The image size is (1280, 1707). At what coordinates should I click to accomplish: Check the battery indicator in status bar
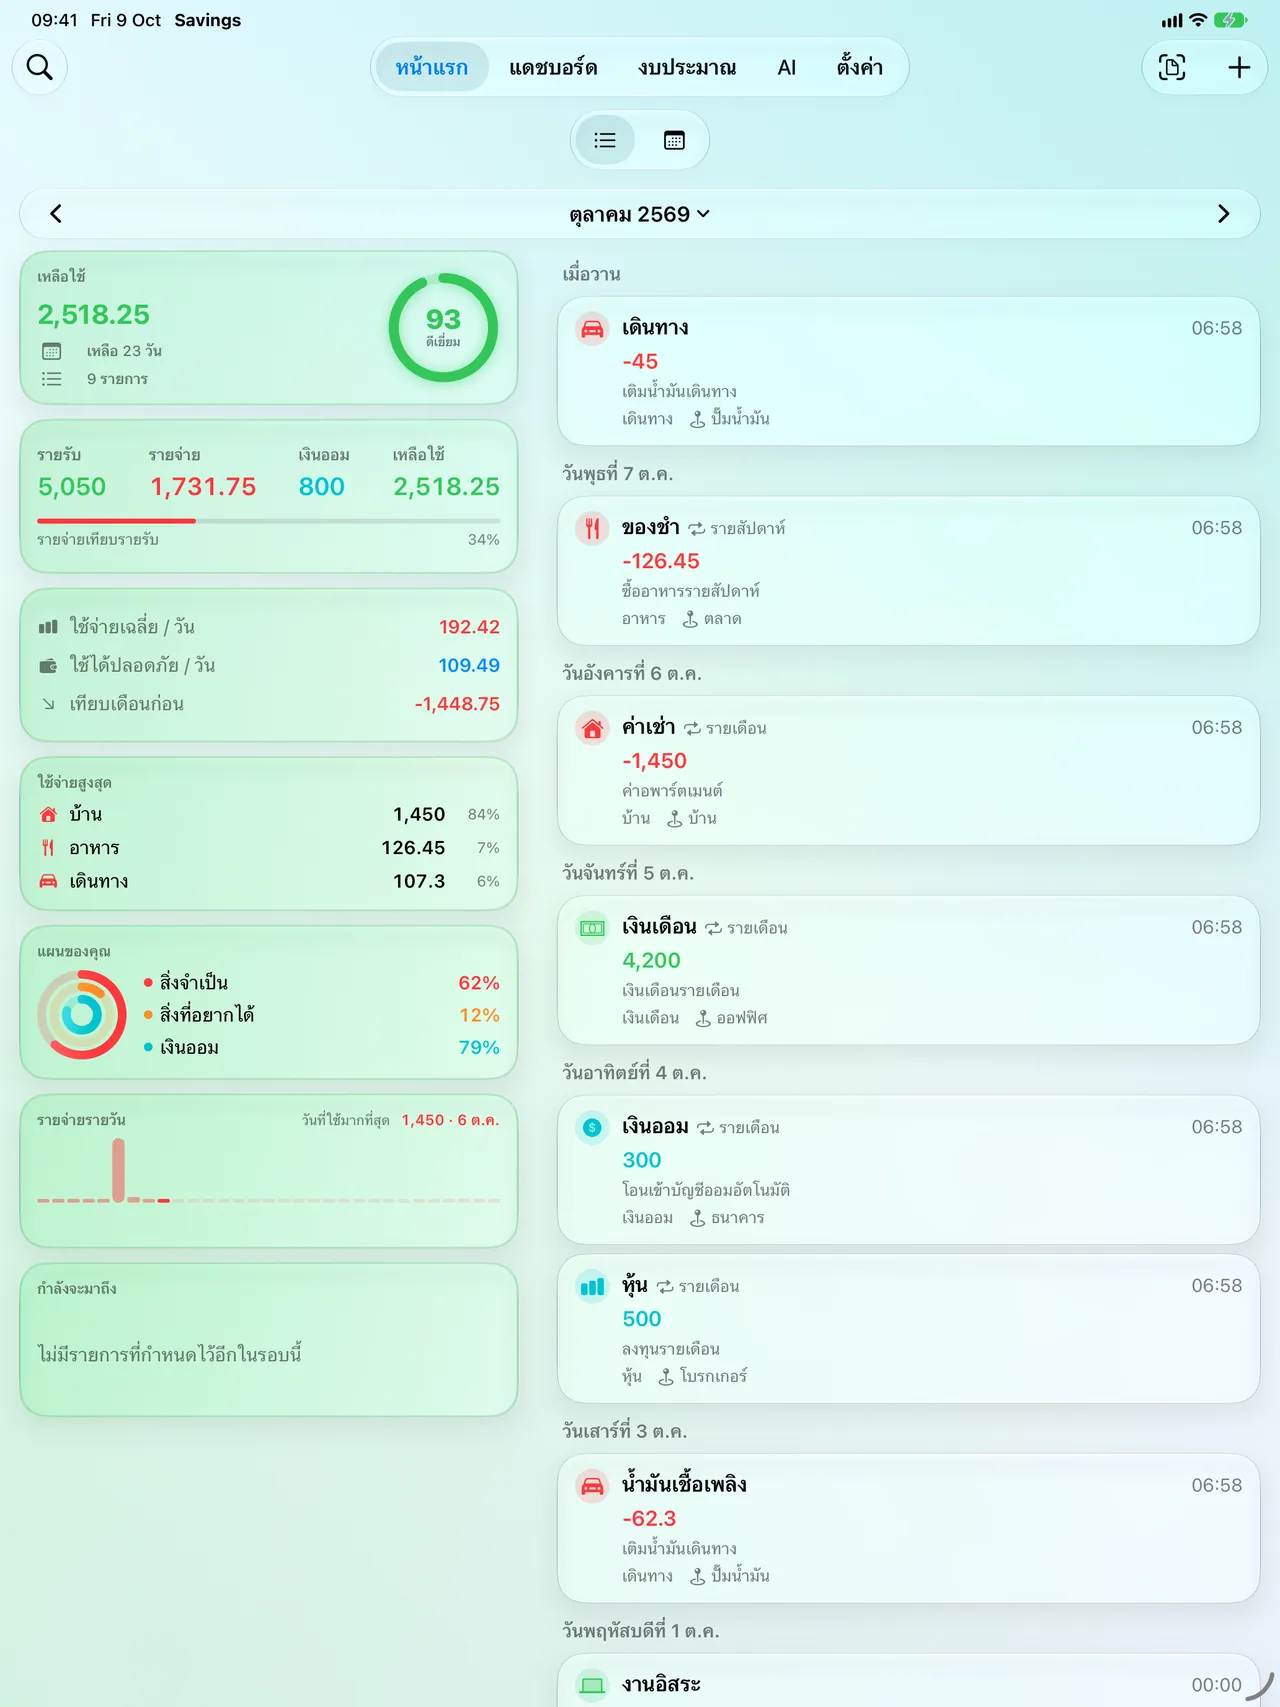coord(1230,20)
